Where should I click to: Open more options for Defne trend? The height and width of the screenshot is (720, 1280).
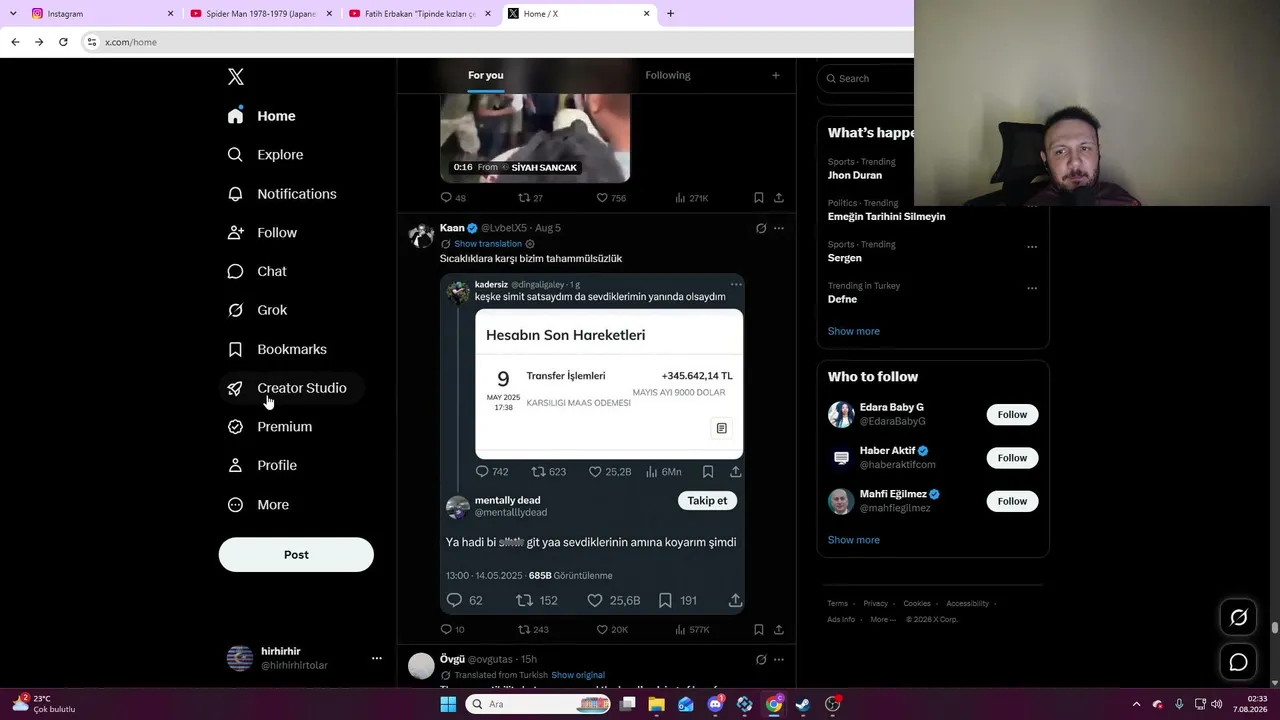[x=1032, y=288]
